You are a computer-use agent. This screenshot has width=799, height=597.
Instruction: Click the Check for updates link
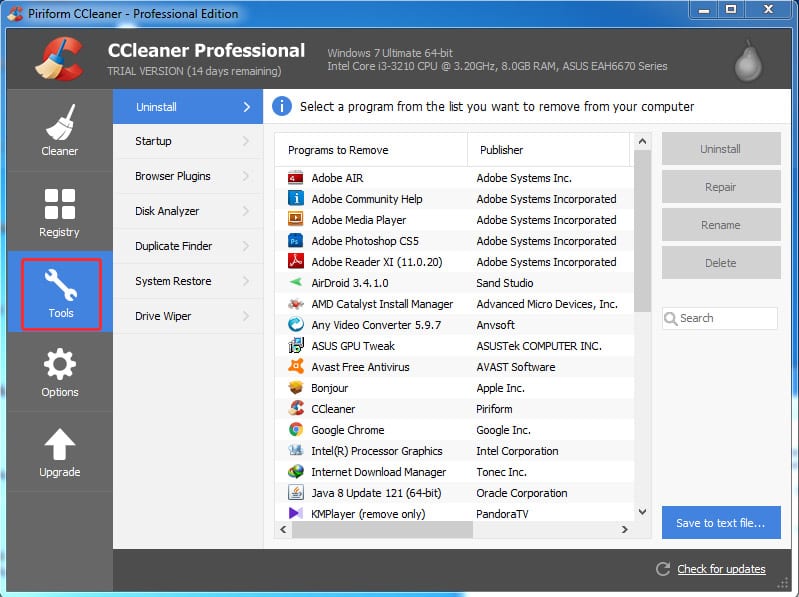[x=721, y=569]
